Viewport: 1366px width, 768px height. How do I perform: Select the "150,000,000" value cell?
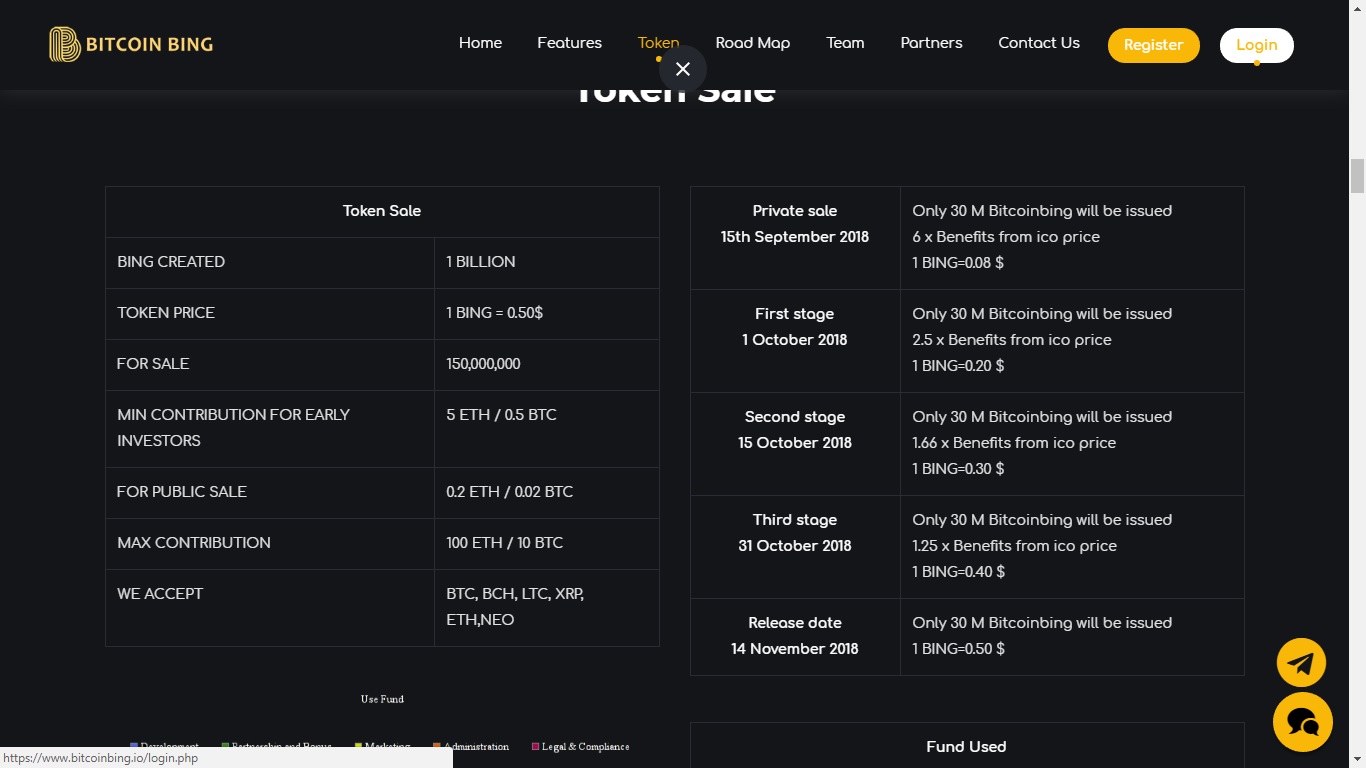(547, 365)
